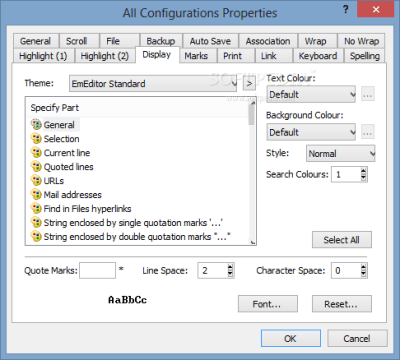Click the Quote Marks input field
This screenshot has width=400, height=360.
[x=97, y=270]
